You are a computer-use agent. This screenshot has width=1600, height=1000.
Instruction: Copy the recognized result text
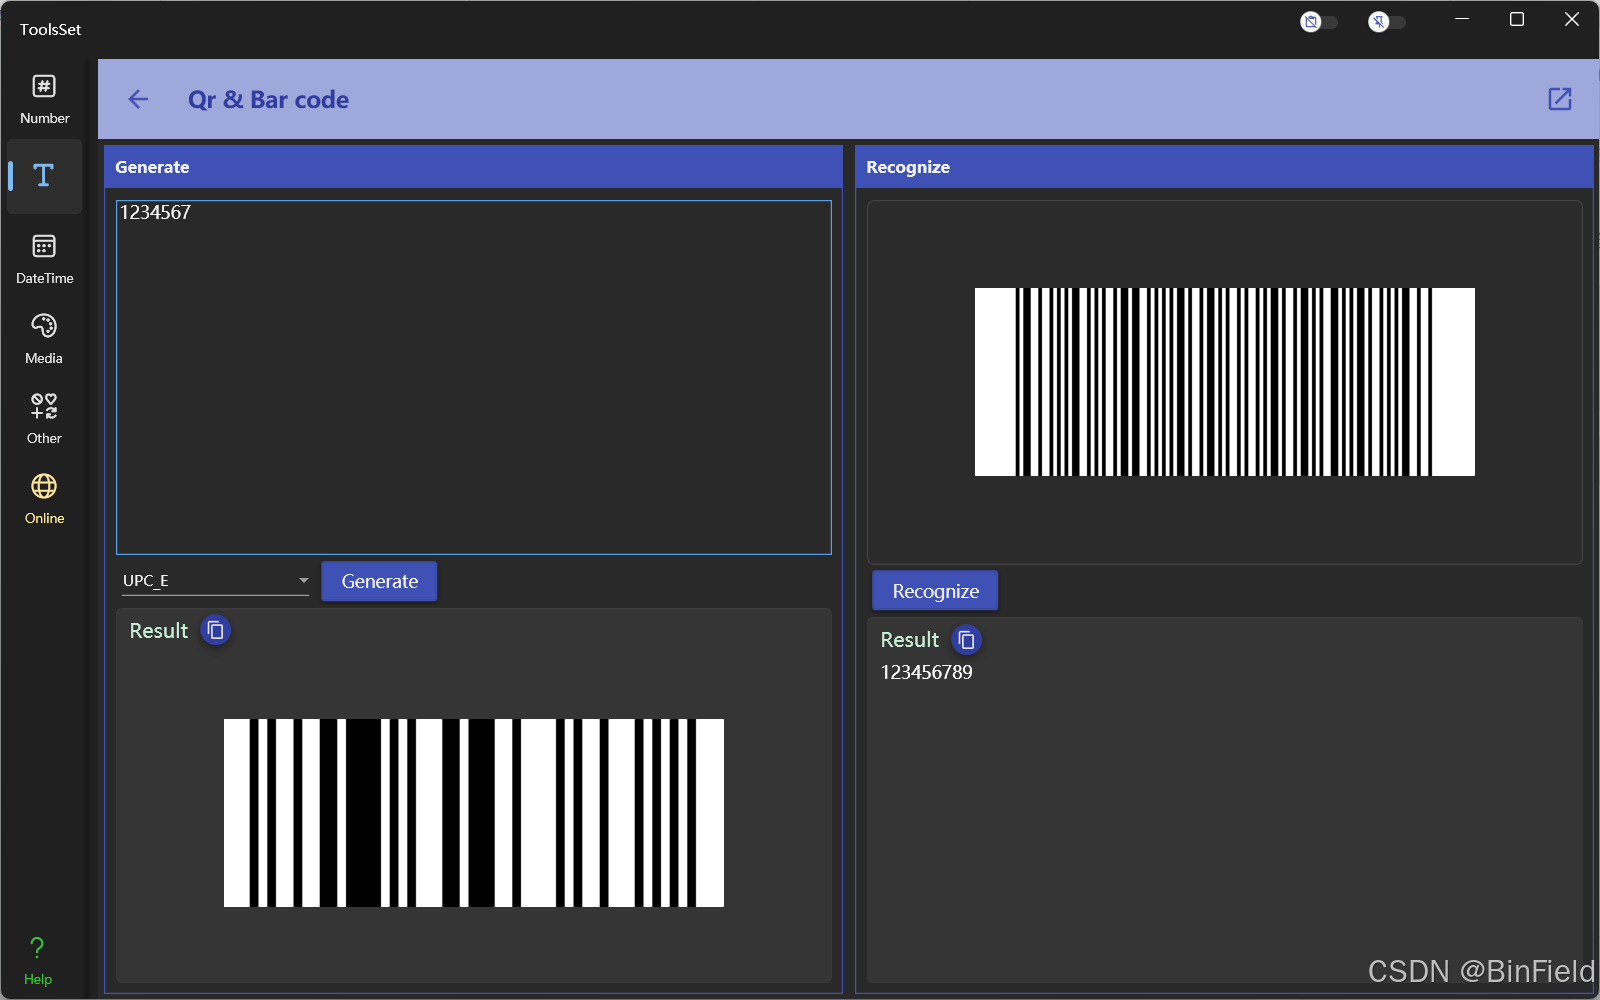pyautogui.click(x=966, y=639)
